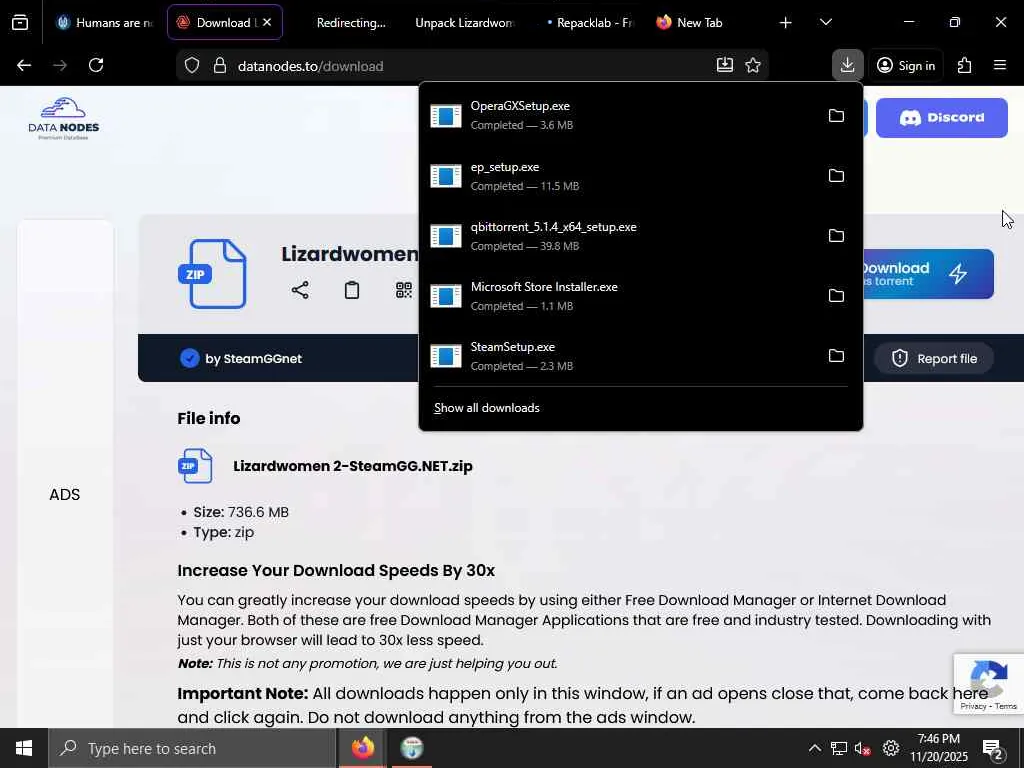
Task: Click the share icon under file title
Action: click(x=300, y=290)
